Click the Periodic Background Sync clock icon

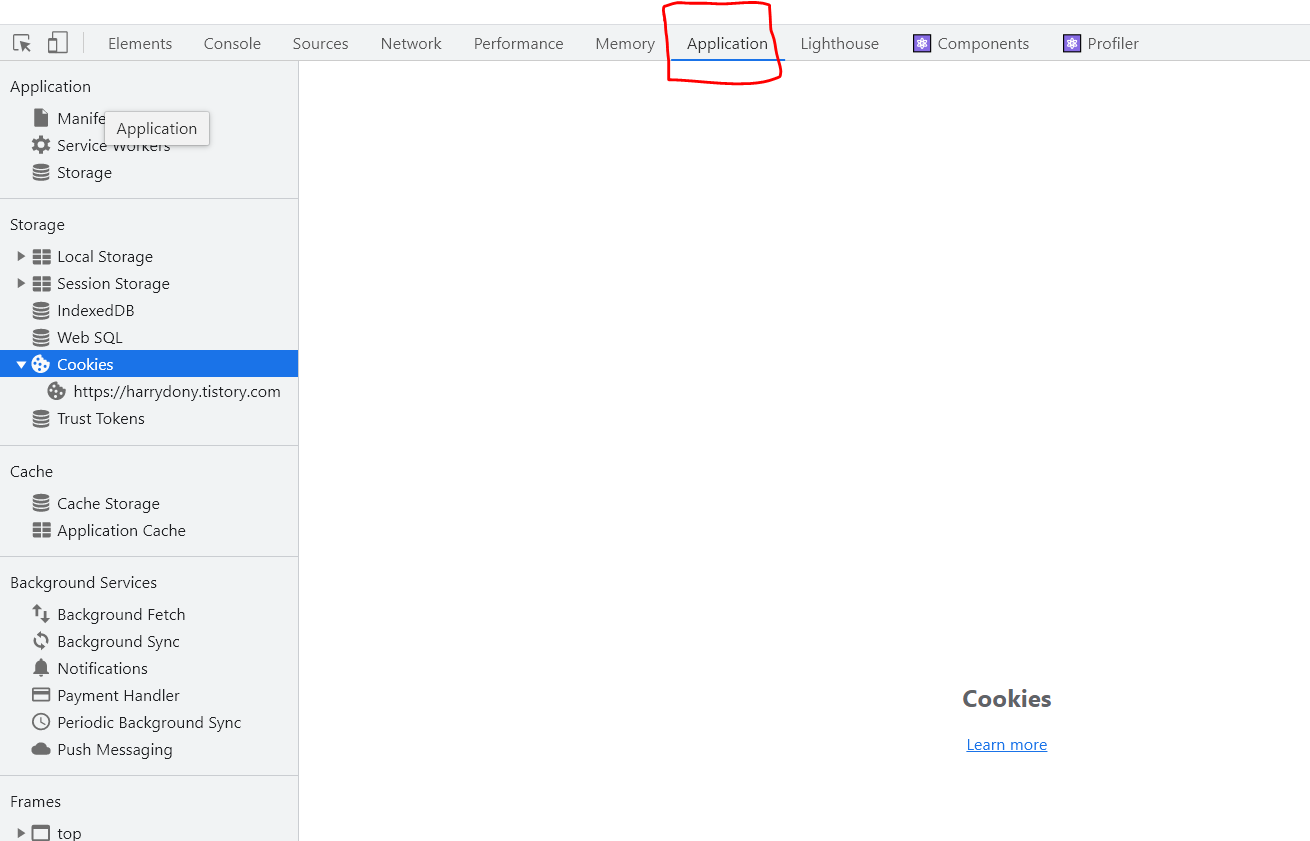[41, 722]
